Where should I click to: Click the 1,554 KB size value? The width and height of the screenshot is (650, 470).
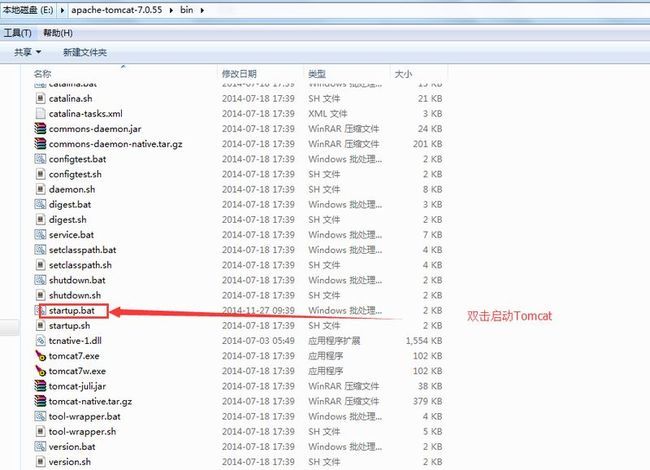[424, 341]
